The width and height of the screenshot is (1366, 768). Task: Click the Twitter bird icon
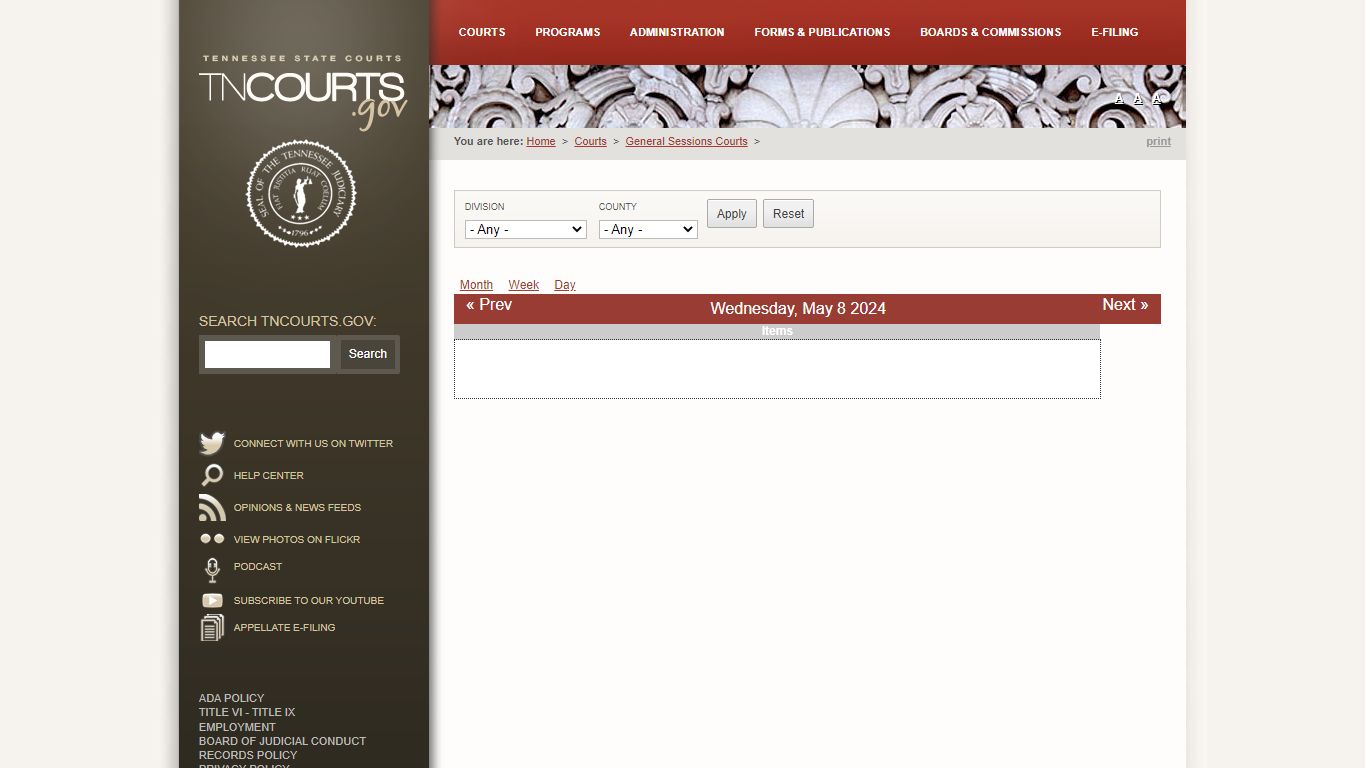click(212, 443)
